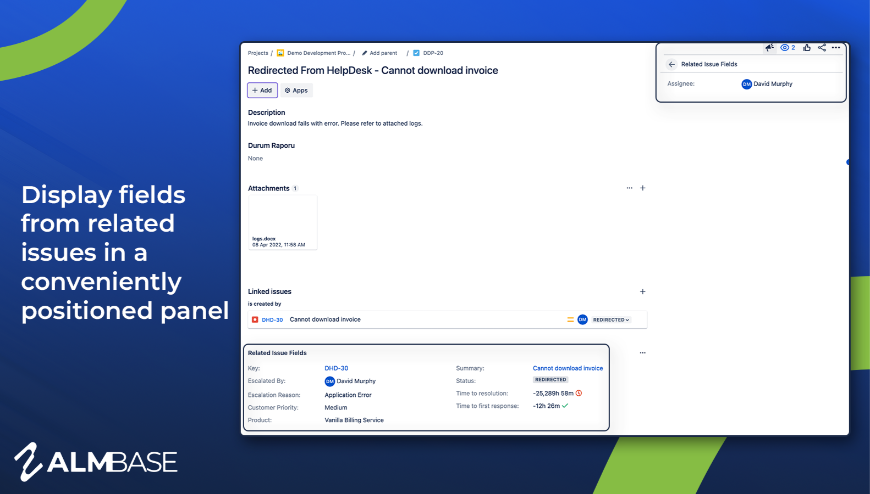Edit the issue title Redirected From HelpDesk

373,70
